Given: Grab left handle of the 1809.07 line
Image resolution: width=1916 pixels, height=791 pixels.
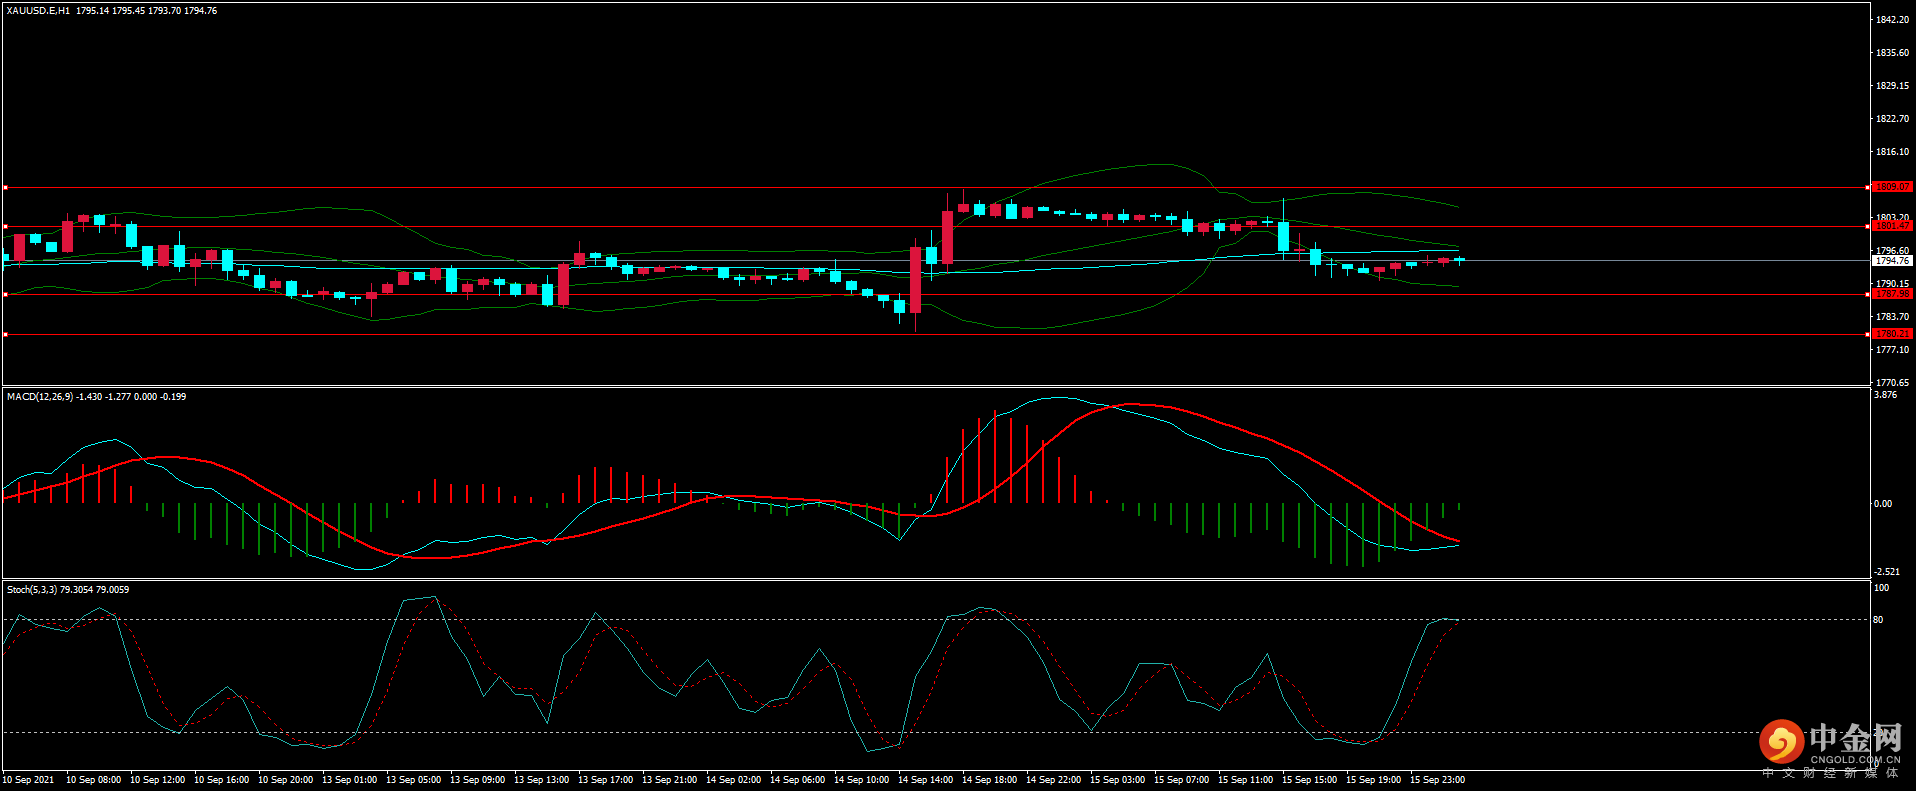Looking at the screenshot, I should coord(5,187).
